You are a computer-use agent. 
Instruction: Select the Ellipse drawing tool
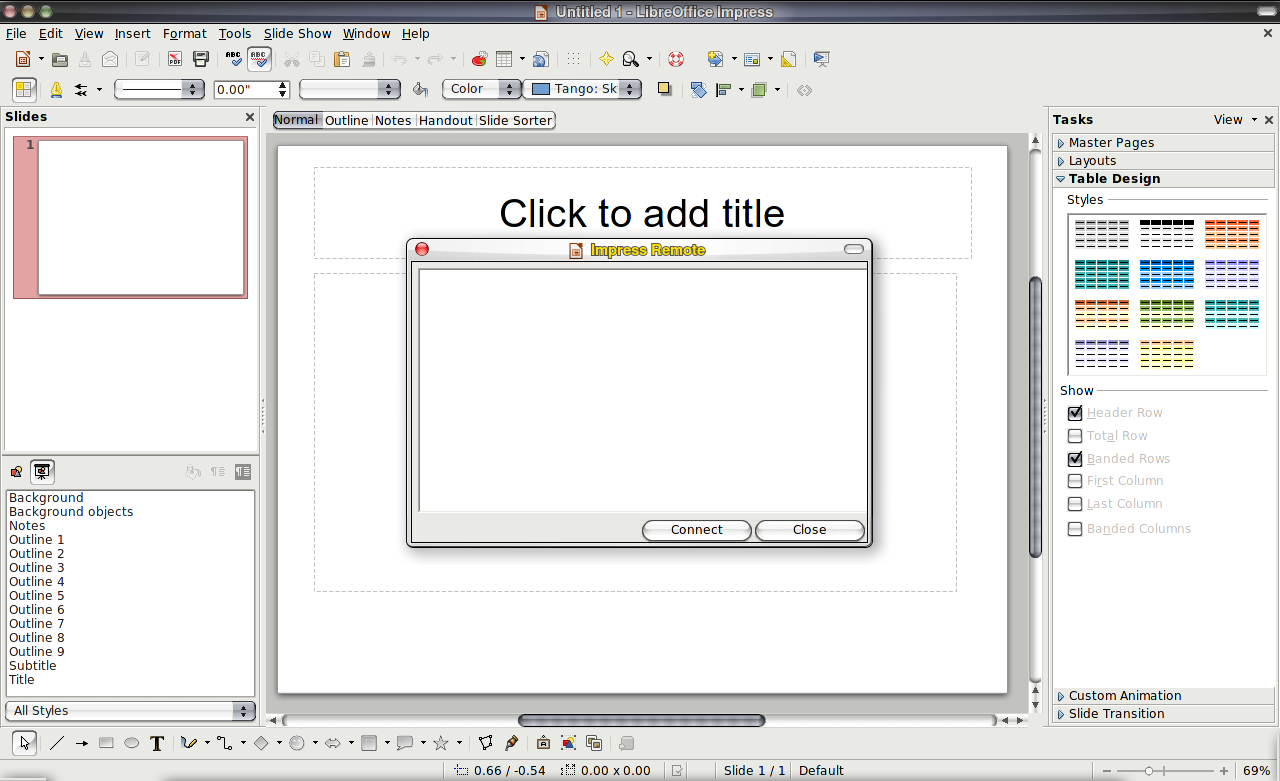(x=131, y=743)
